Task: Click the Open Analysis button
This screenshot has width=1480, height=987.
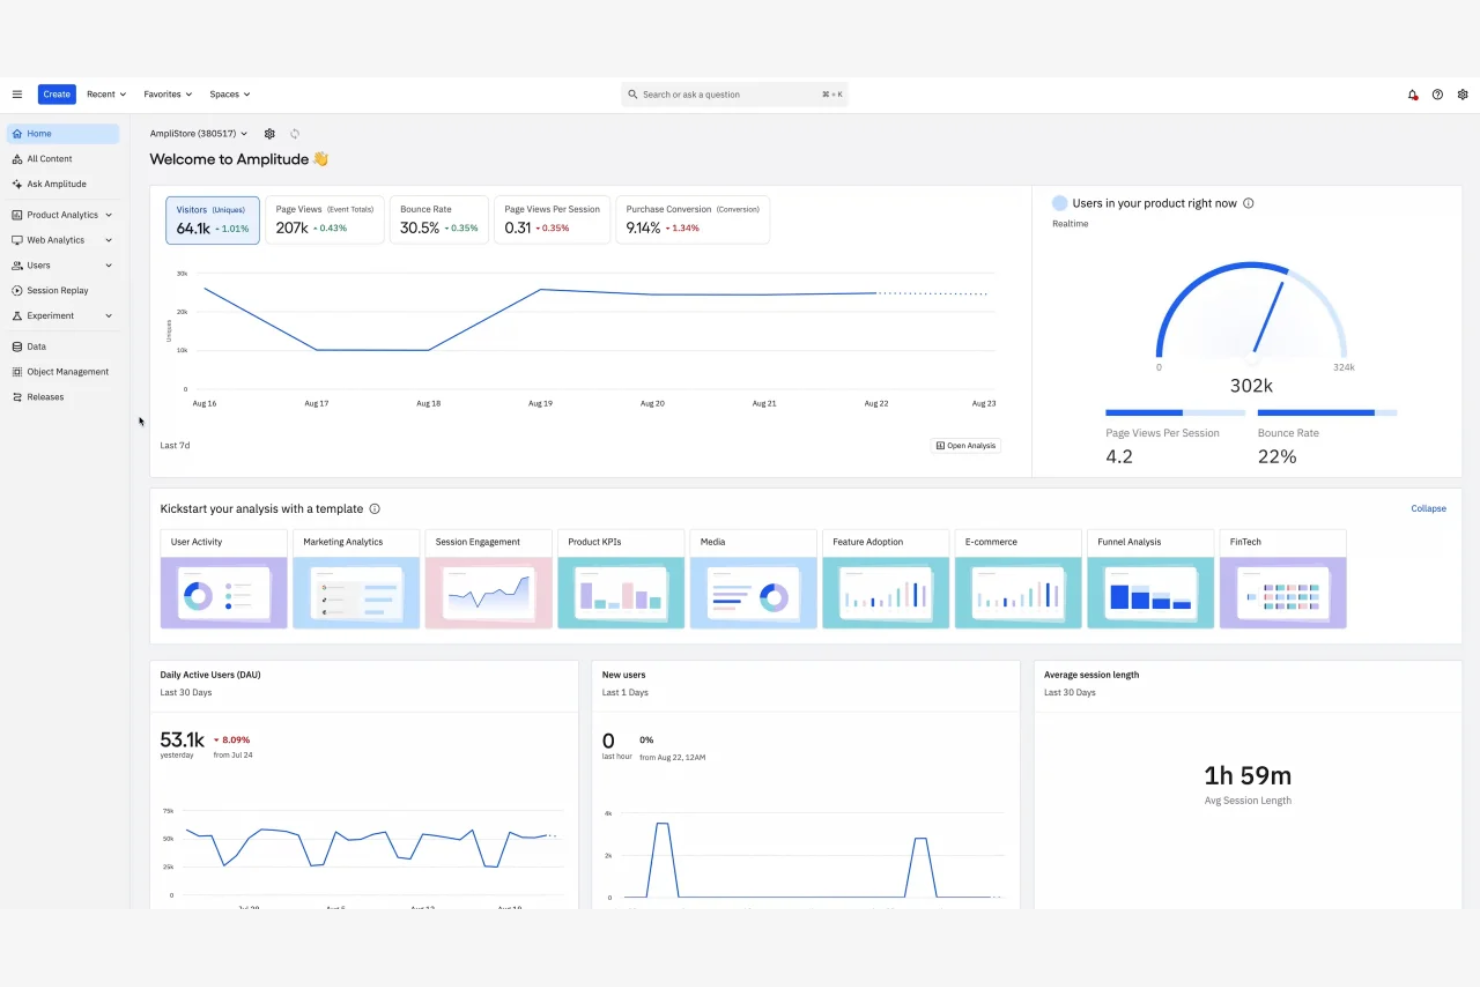Action: tap(966, 446)
